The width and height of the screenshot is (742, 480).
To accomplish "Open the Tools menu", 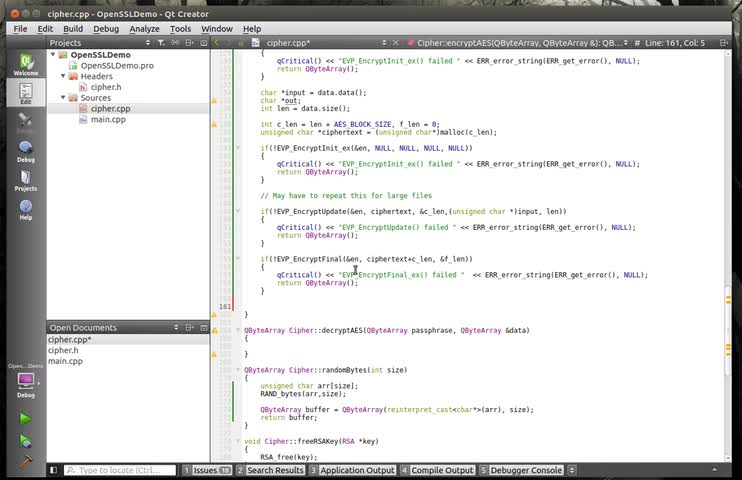I will (180, 29).
